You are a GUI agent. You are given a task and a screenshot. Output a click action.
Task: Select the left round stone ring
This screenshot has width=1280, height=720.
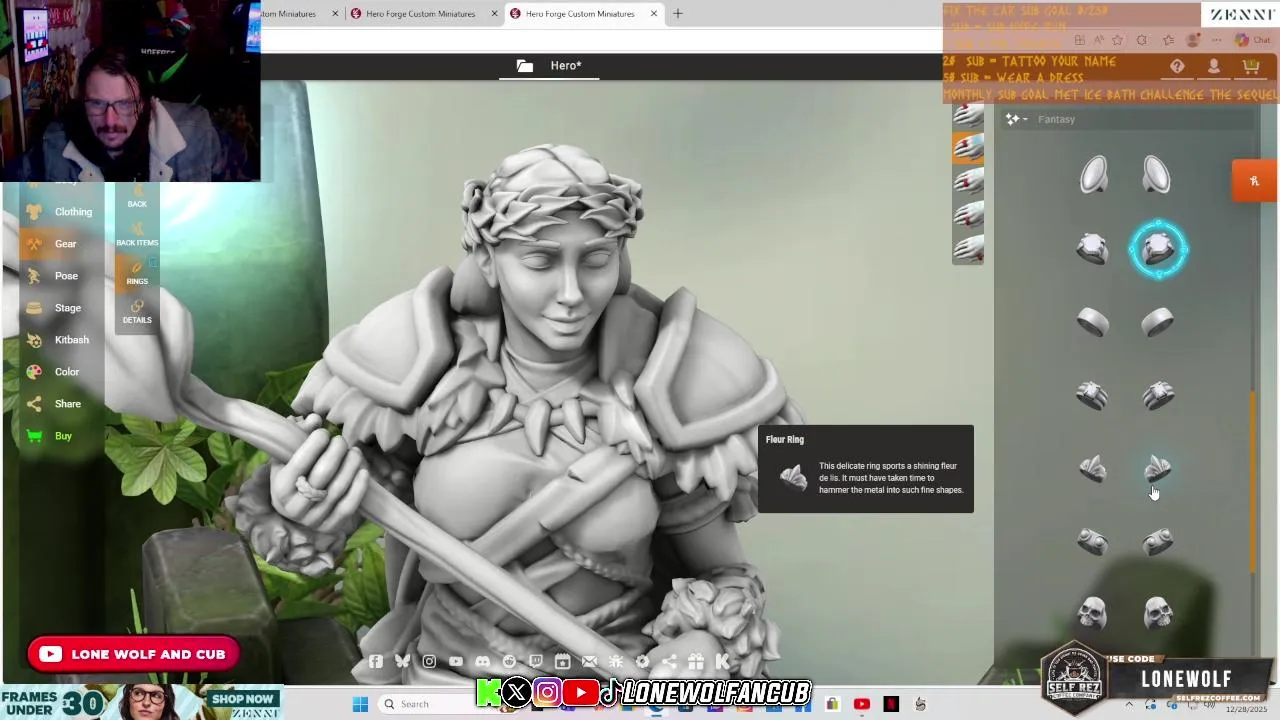[1093, 541]
